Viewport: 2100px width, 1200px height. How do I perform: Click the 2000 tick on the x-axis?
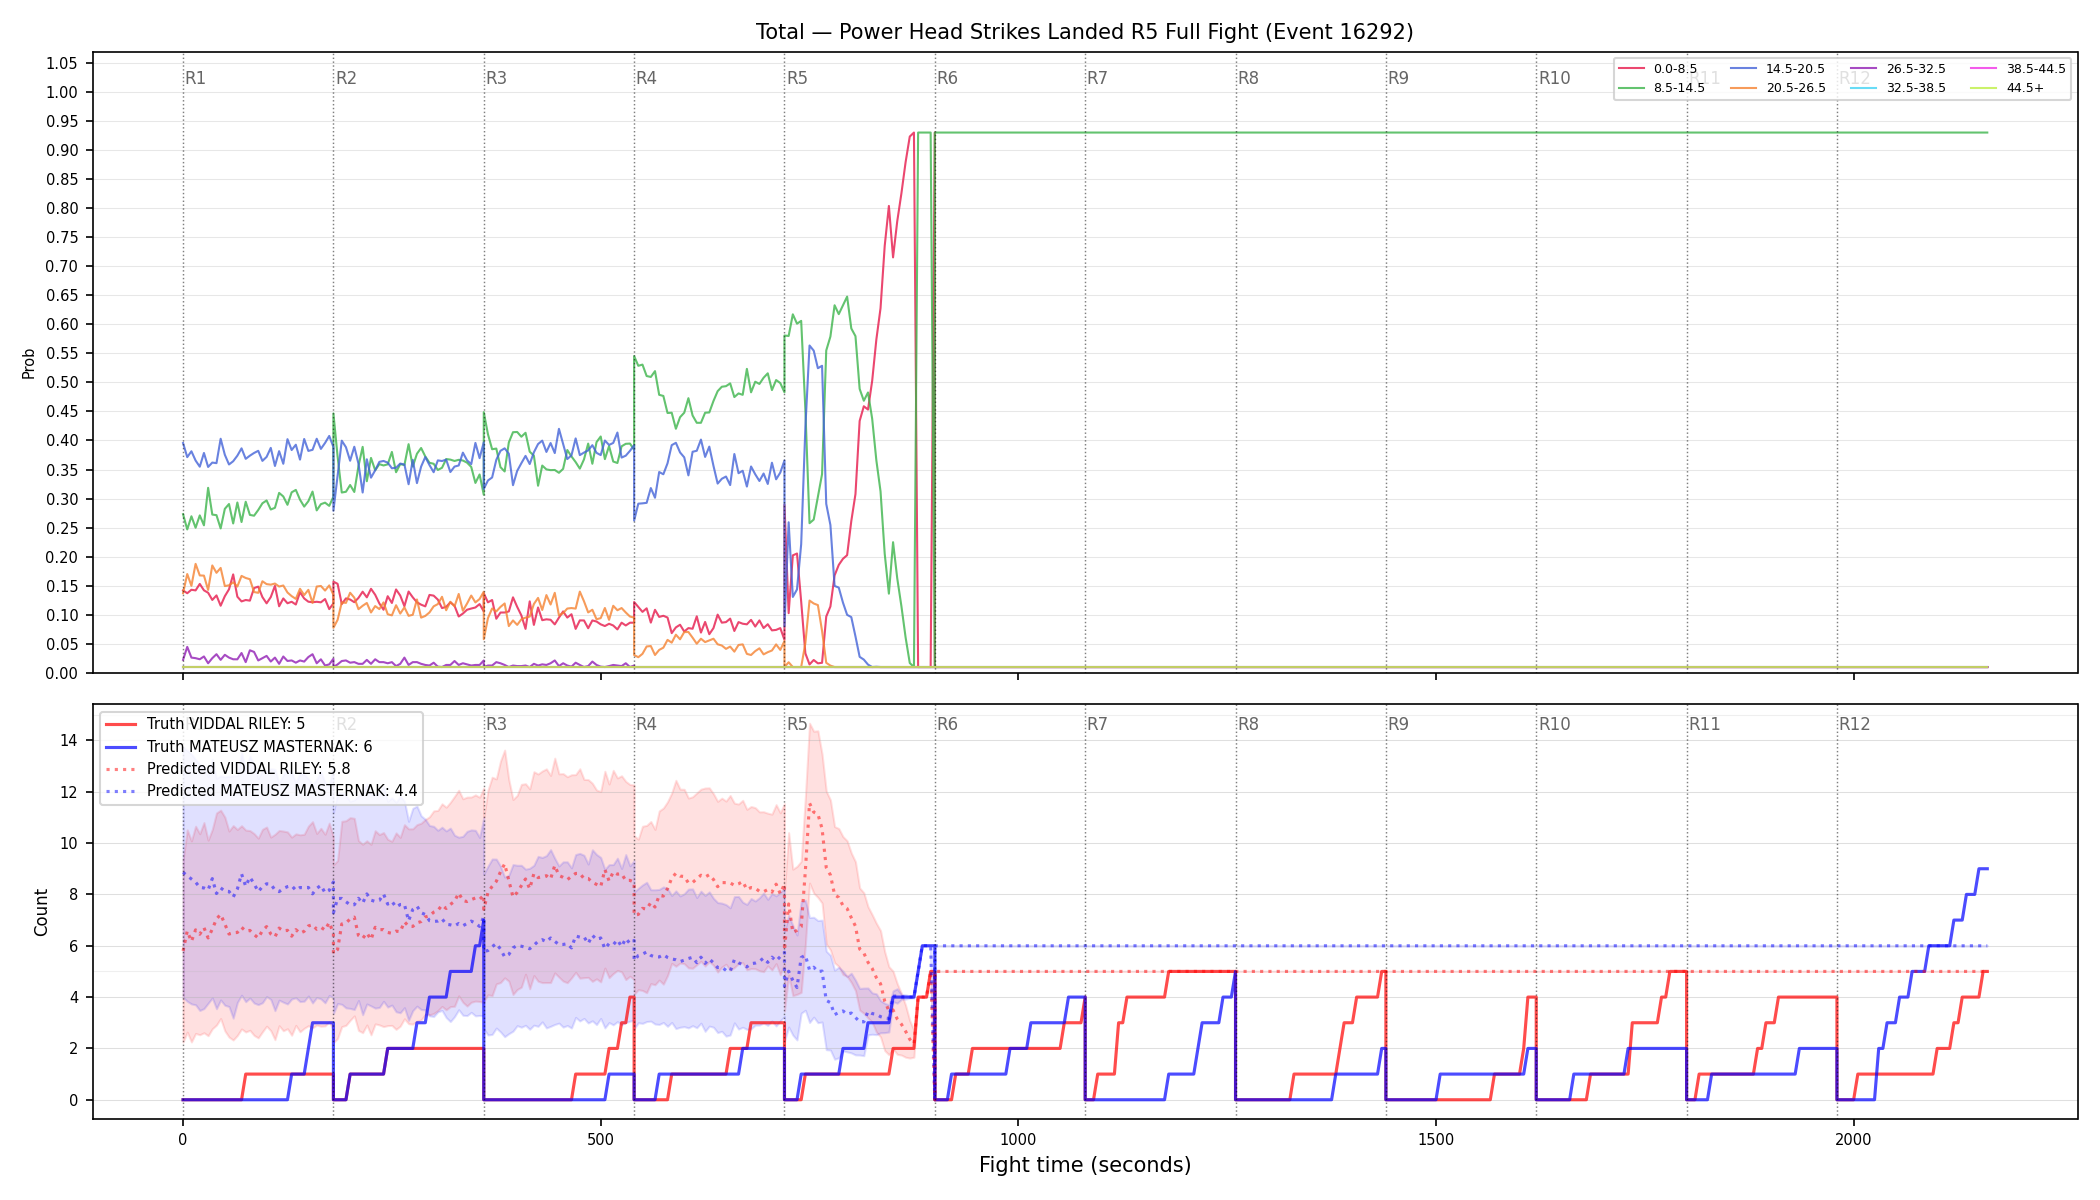point(1854,1139)
